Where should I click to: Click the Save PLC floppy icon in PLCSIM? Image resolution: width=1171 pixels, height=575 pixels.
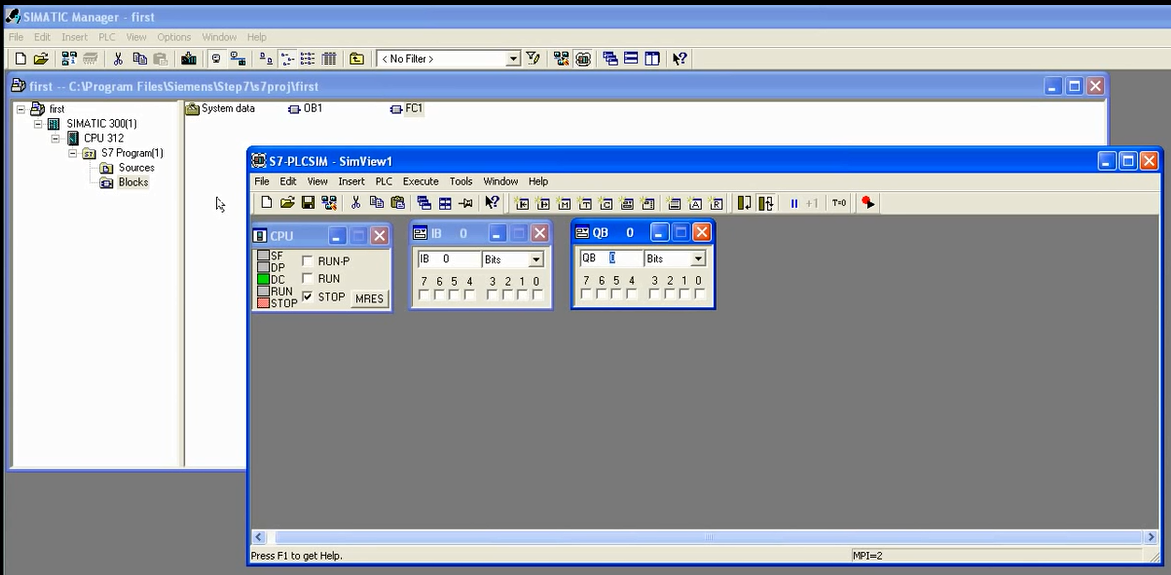308,202
